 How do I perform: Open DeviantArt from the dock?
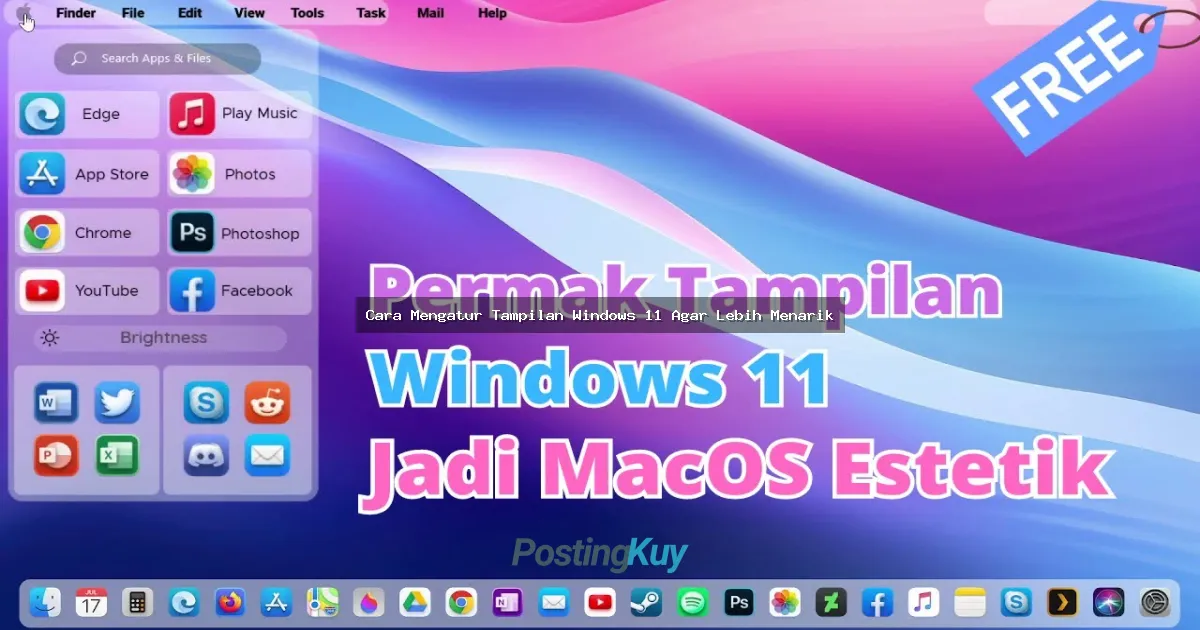831,602
